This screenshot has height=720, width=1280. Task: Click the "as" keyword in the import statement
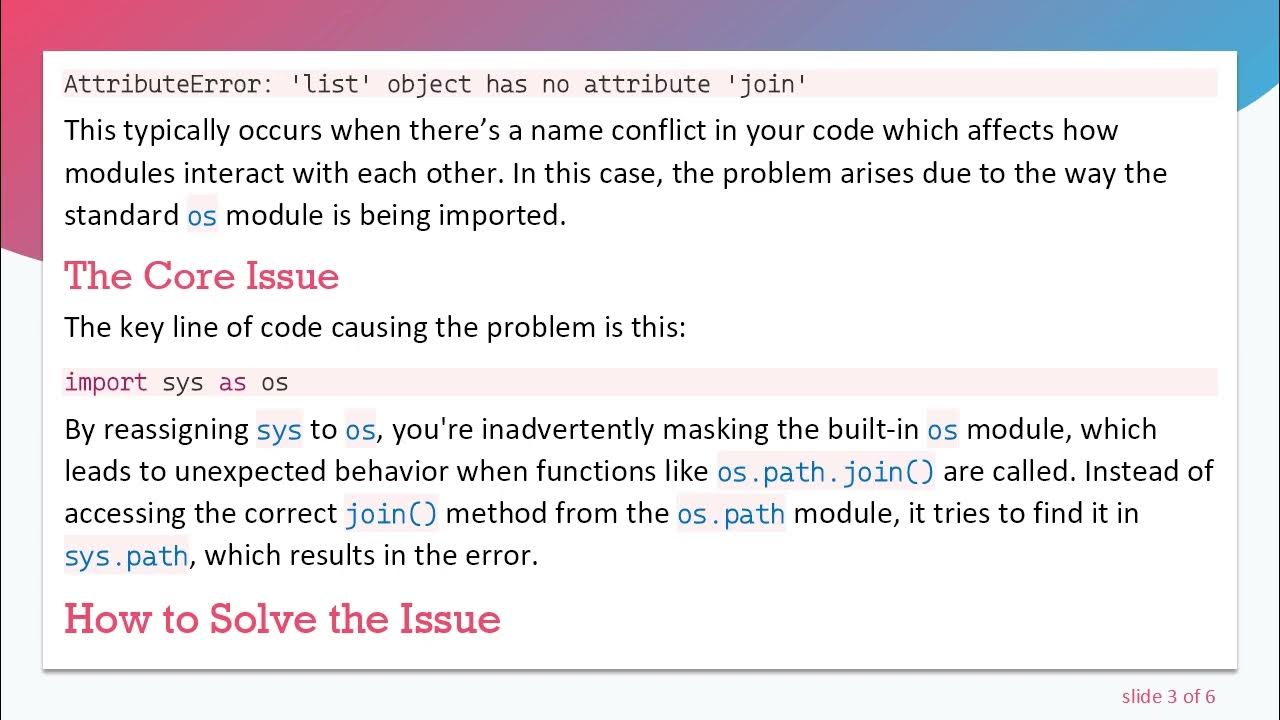point(232,382)
